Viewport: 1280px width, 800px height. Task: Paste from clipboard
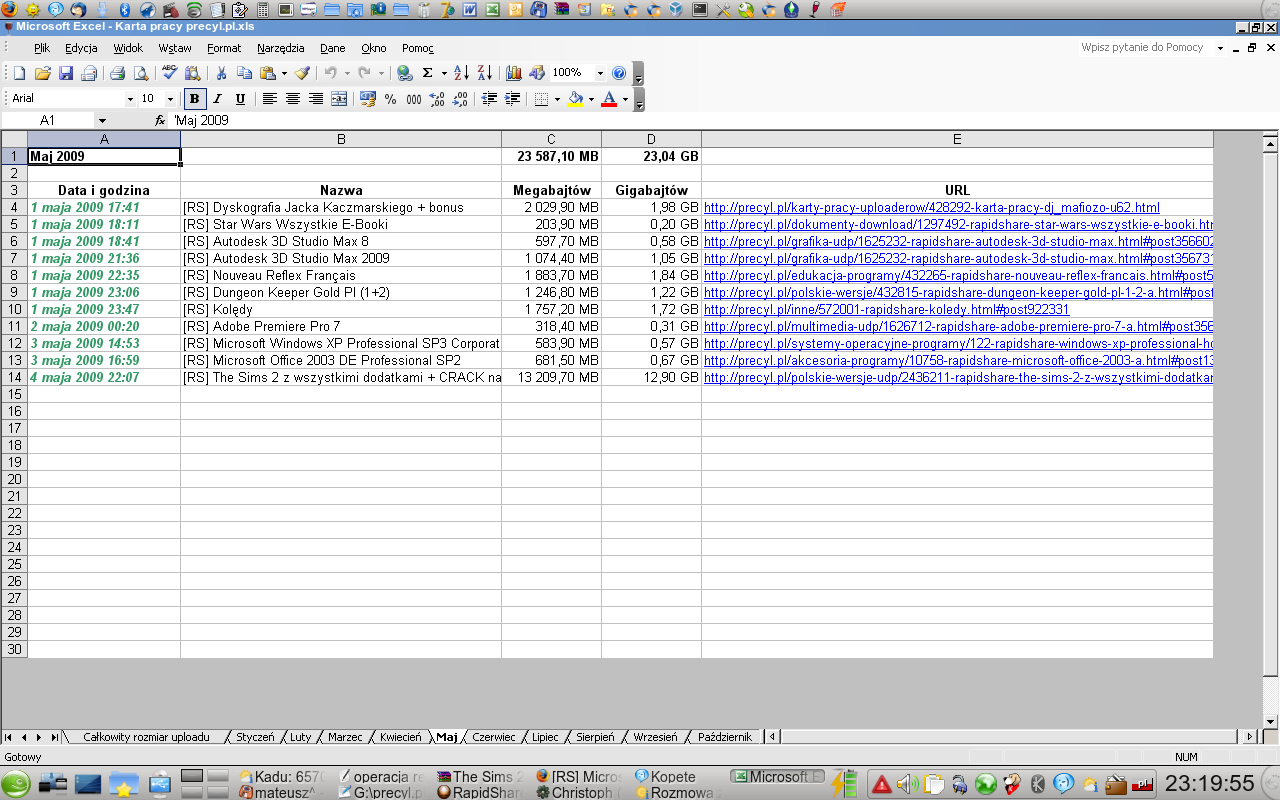point(267,73)
